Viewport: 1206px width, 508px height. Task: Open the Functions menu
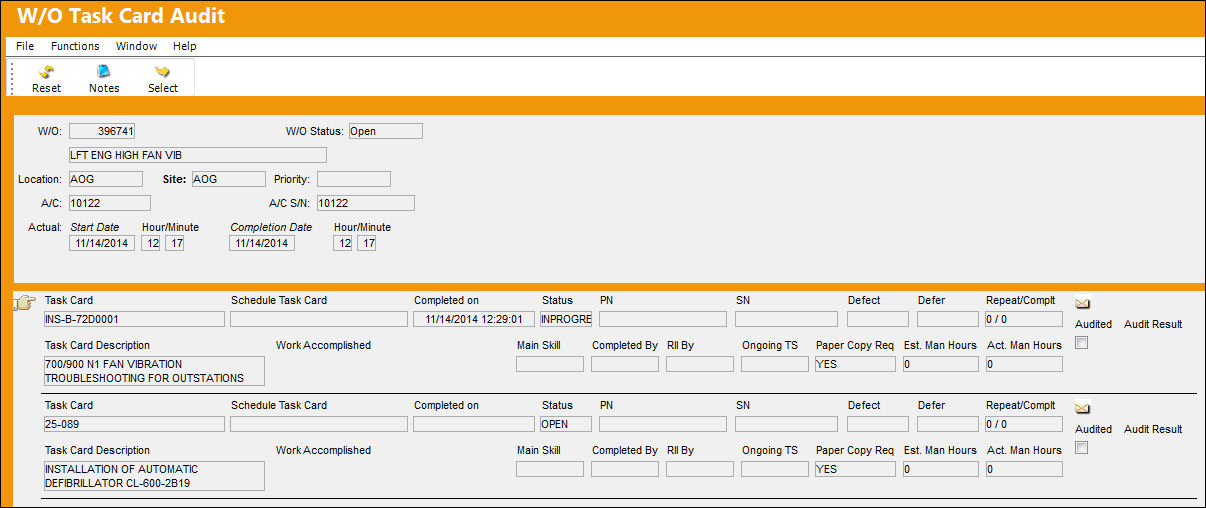pyautogui.click(x=75, y=46)
